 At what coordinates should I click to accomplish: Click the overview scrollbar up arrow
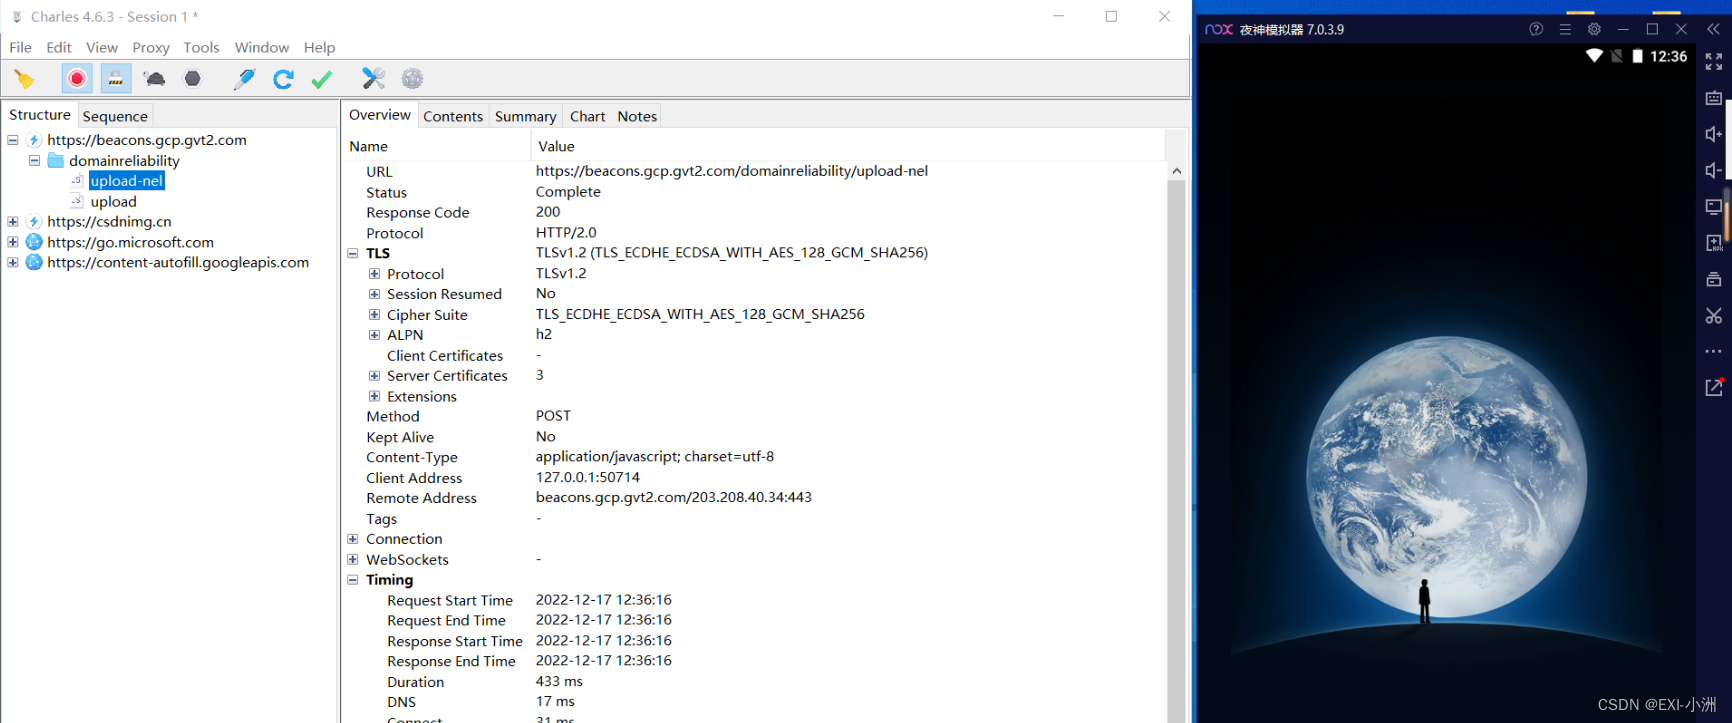[1177, 171]
